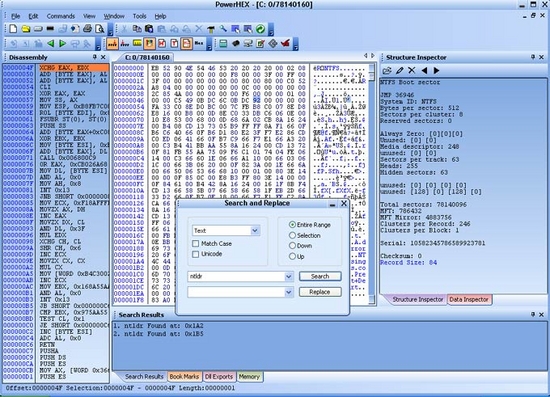Click the network computers toolbar icon
The height and width of the screenshot is (397, 550).
248,43
